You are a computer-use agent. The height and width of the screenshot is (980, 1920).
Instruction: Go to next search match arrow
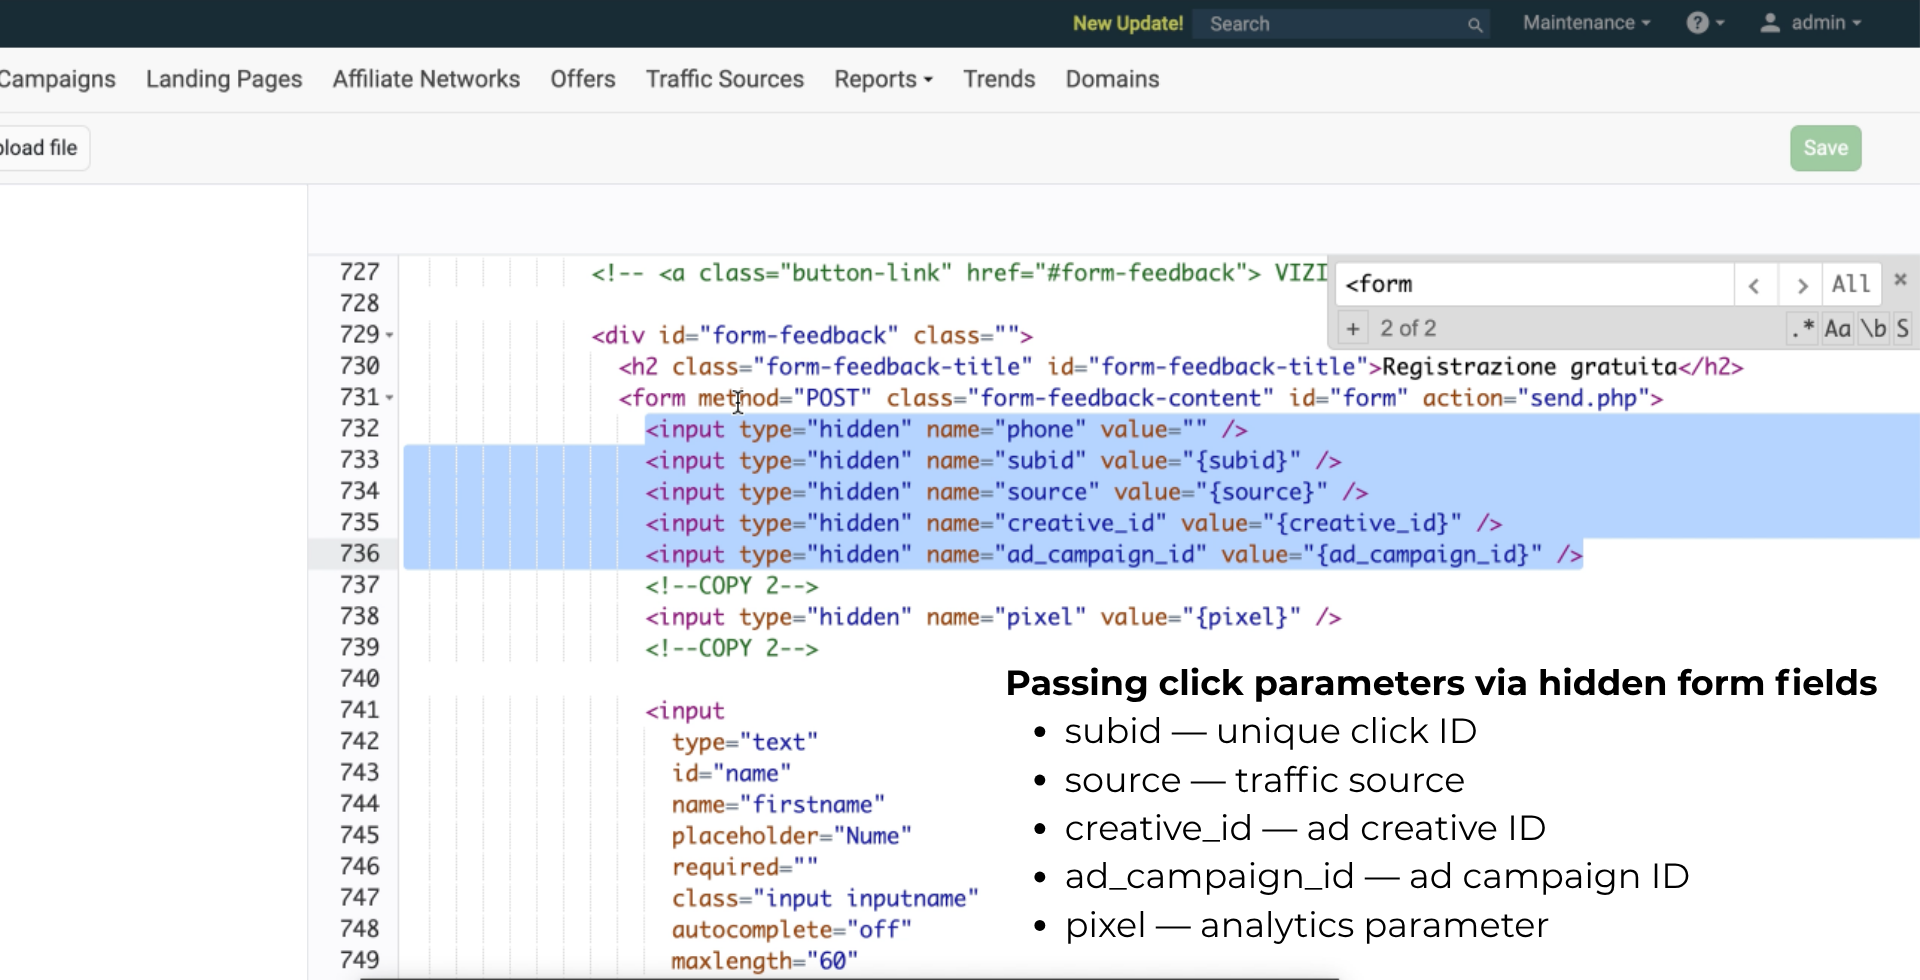(x=1801, y=286)
